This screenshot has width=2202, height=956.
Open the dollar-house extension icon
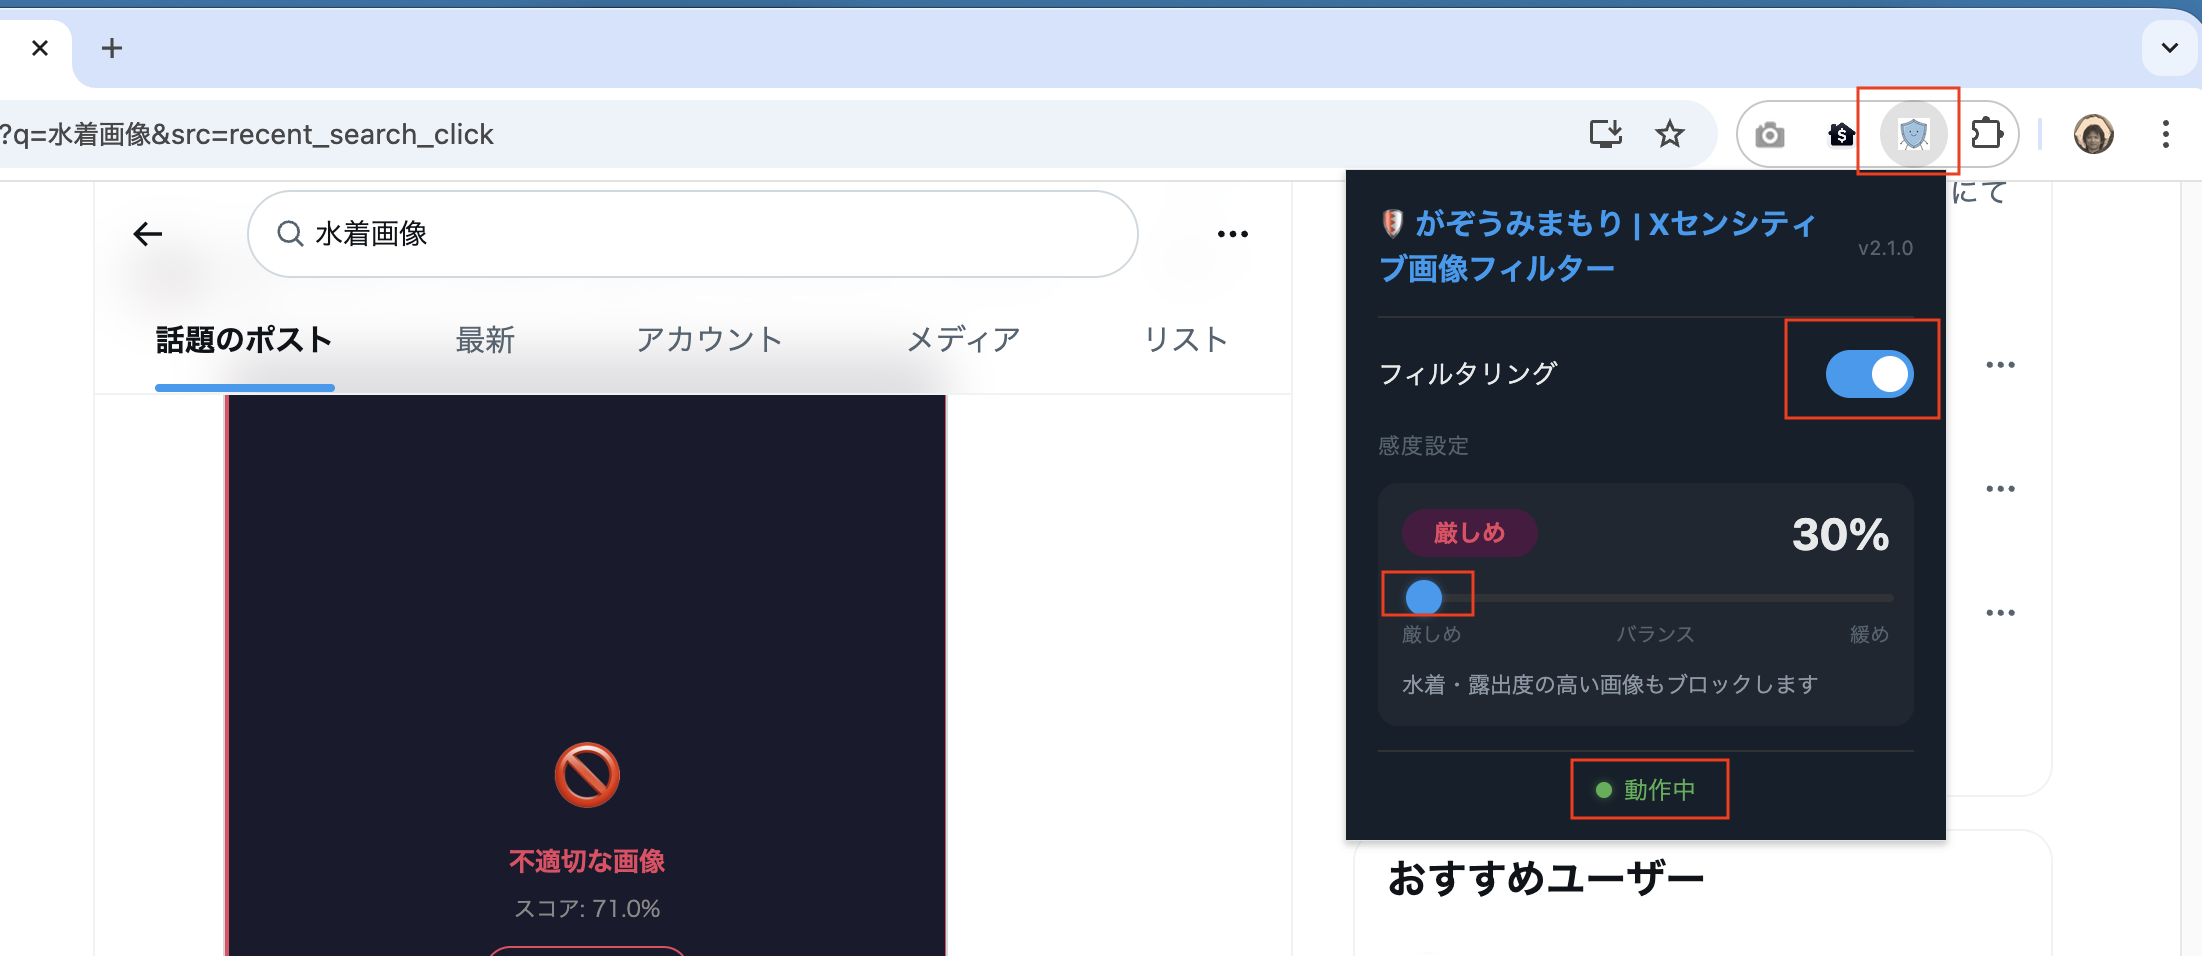[x=1841, y=134]
